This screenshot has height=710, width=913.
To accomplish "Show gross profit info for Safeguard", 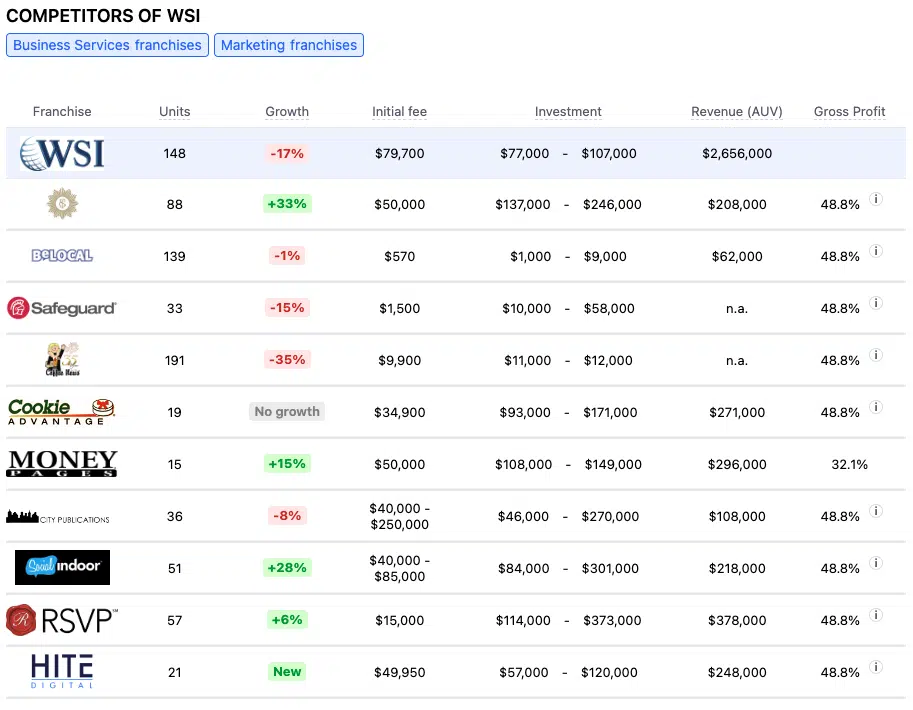I will click(x=876, y=303).
